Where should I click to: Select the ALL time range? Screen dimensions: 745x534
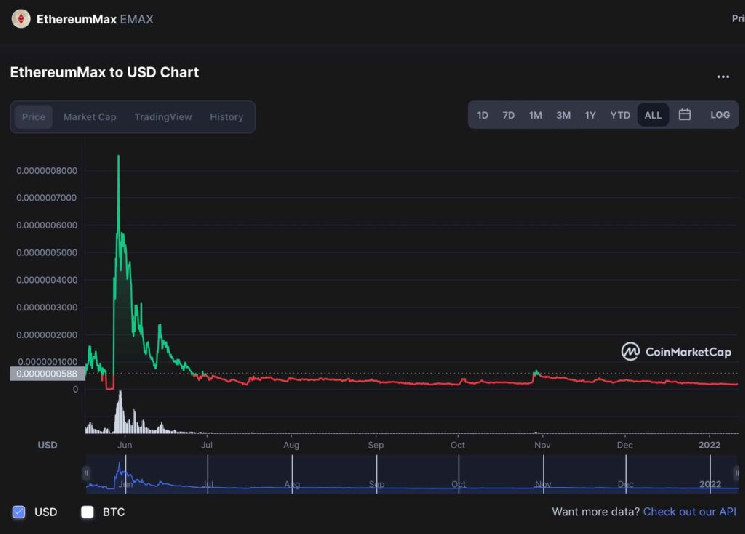pos(653,115)
